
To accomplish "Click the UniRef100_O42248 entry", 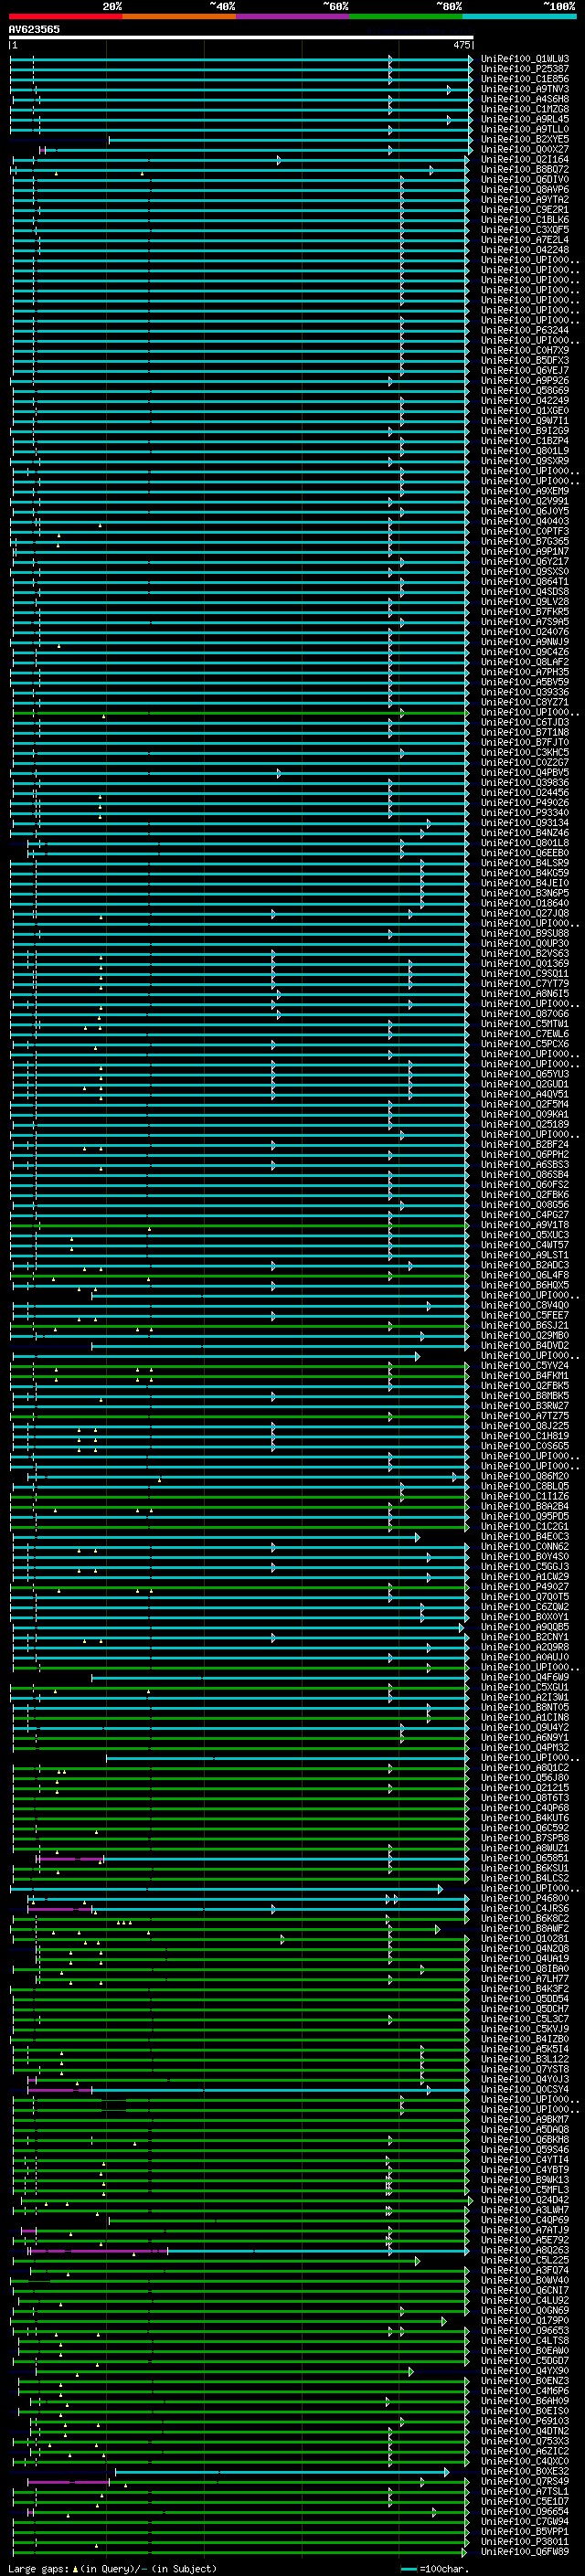I will [x=525, y=250].
